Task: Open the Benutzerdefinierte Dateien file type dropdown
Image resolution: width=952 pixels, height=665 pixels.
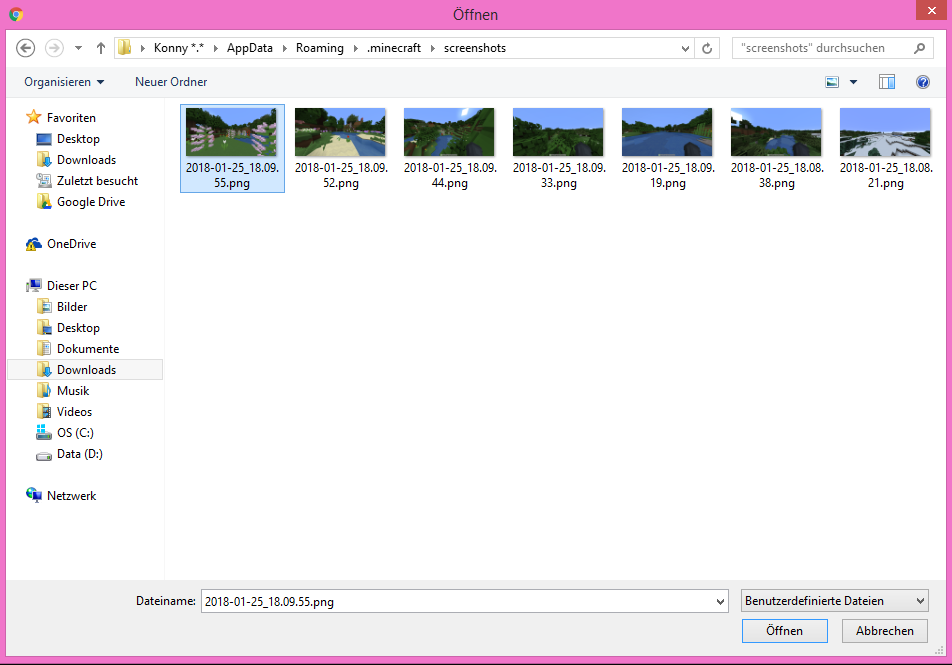Action: coord(835,601)
